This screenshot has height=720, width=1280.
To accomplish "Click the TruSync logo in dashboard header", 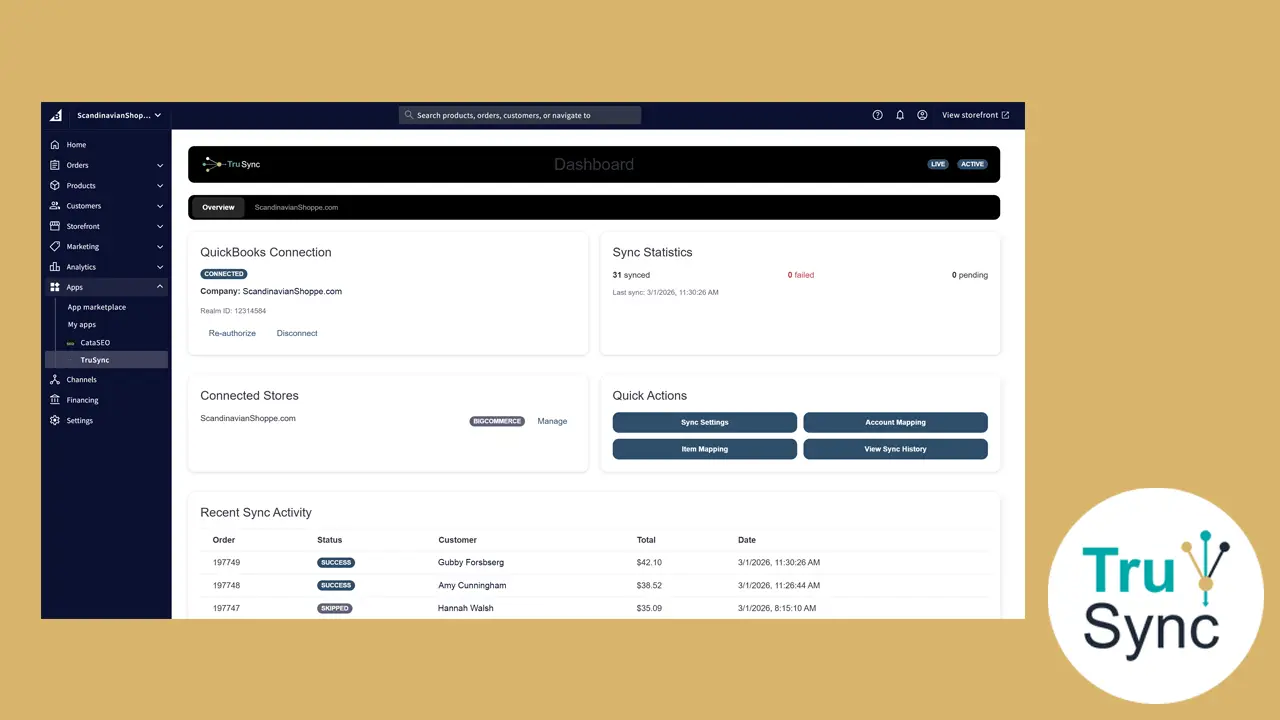I will coord(231,164).
